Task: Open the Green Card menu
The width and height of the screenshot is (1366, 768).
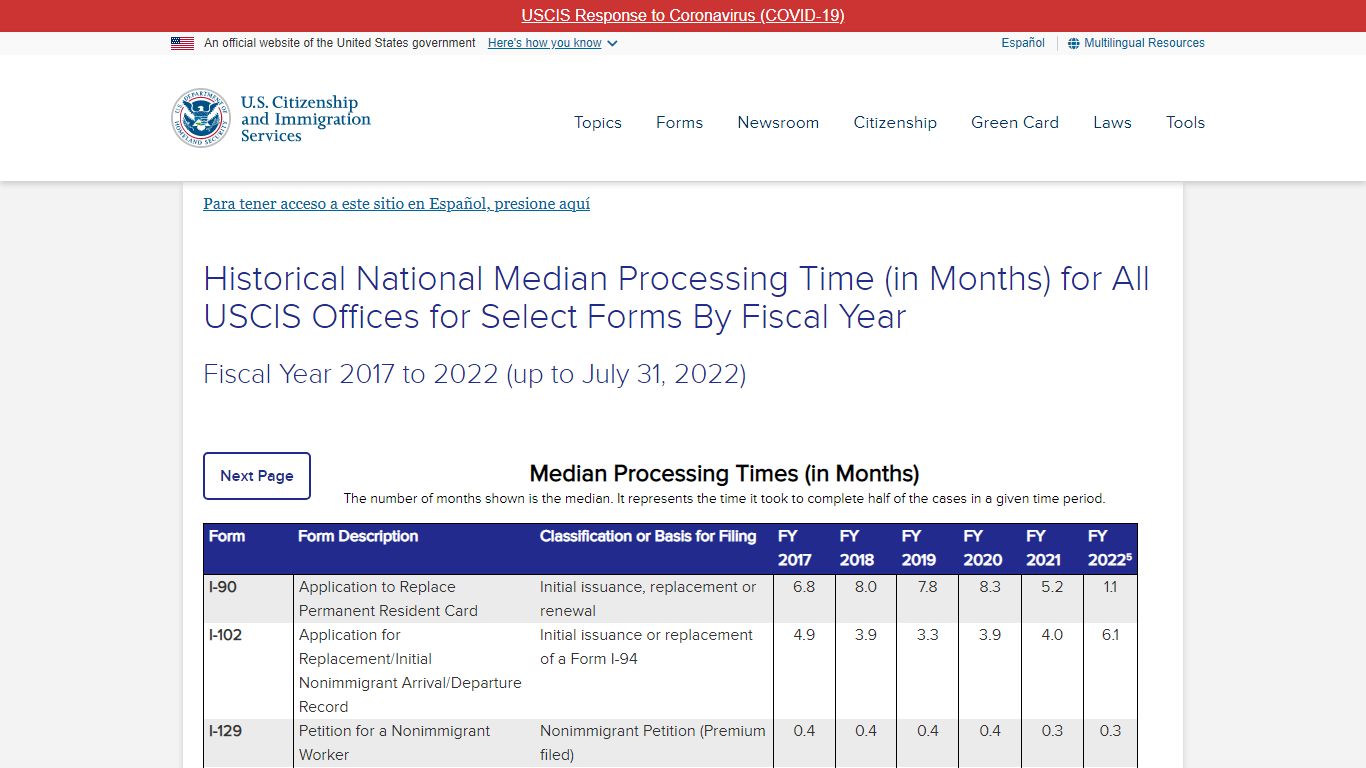Action: (1015, 122)
